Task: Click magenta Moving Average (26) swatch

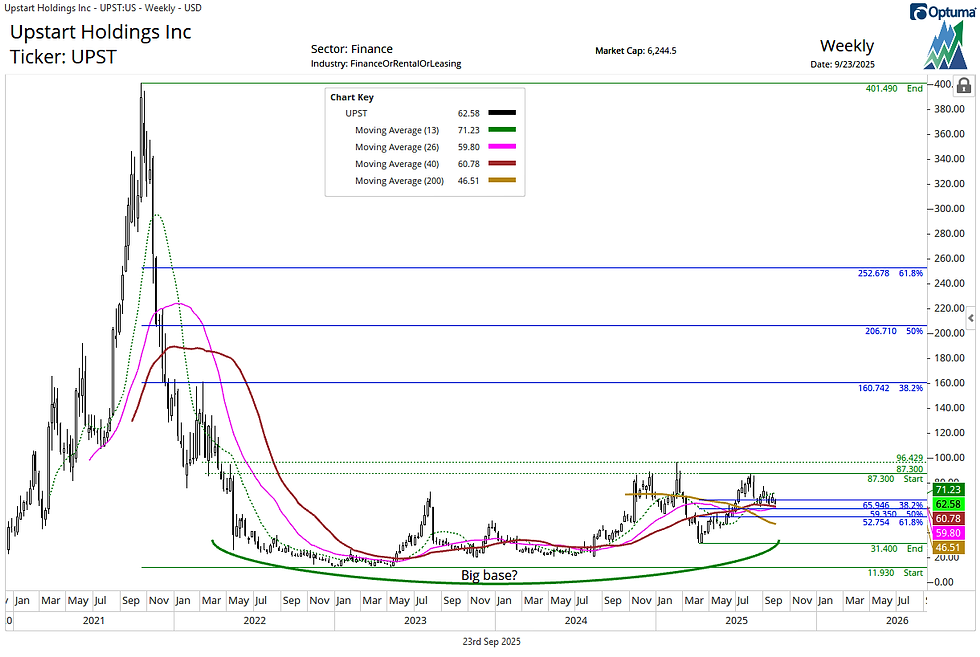Action: tap(502, 147)
